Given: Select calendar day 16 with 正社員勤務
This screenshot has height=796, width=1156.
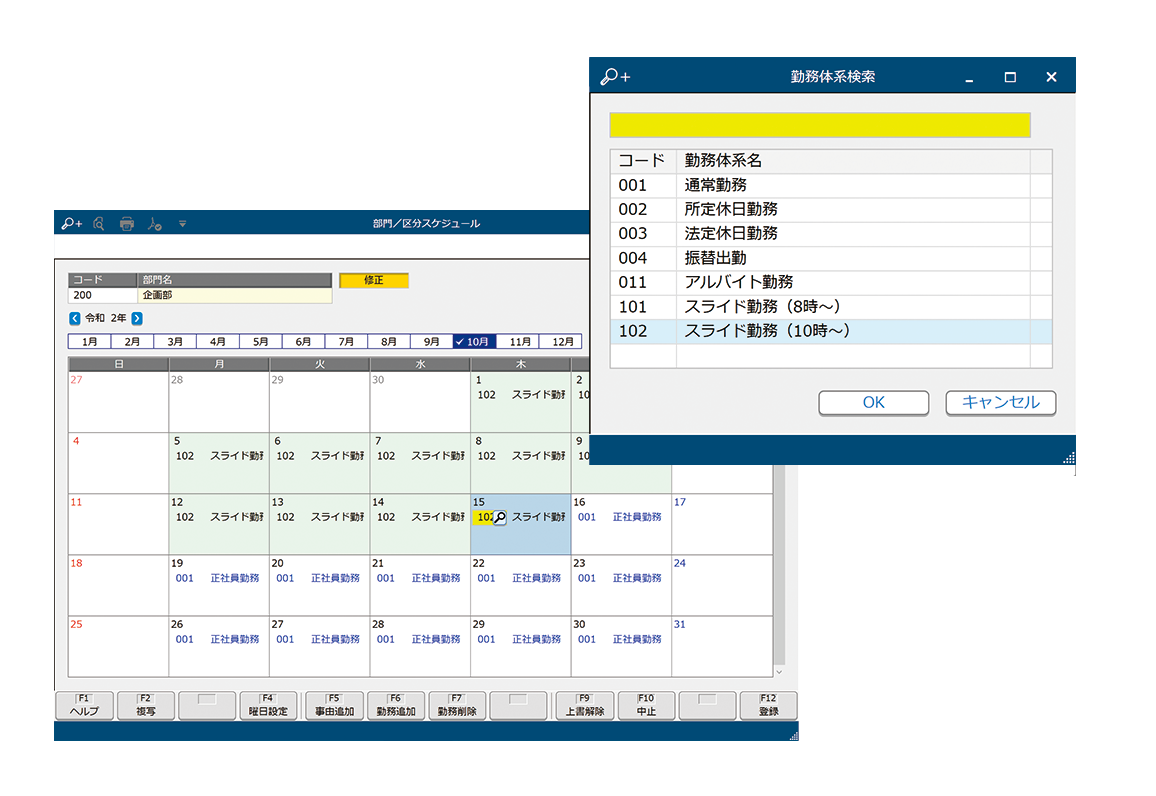Looking at the screenshot, I should tap(621, 525).
